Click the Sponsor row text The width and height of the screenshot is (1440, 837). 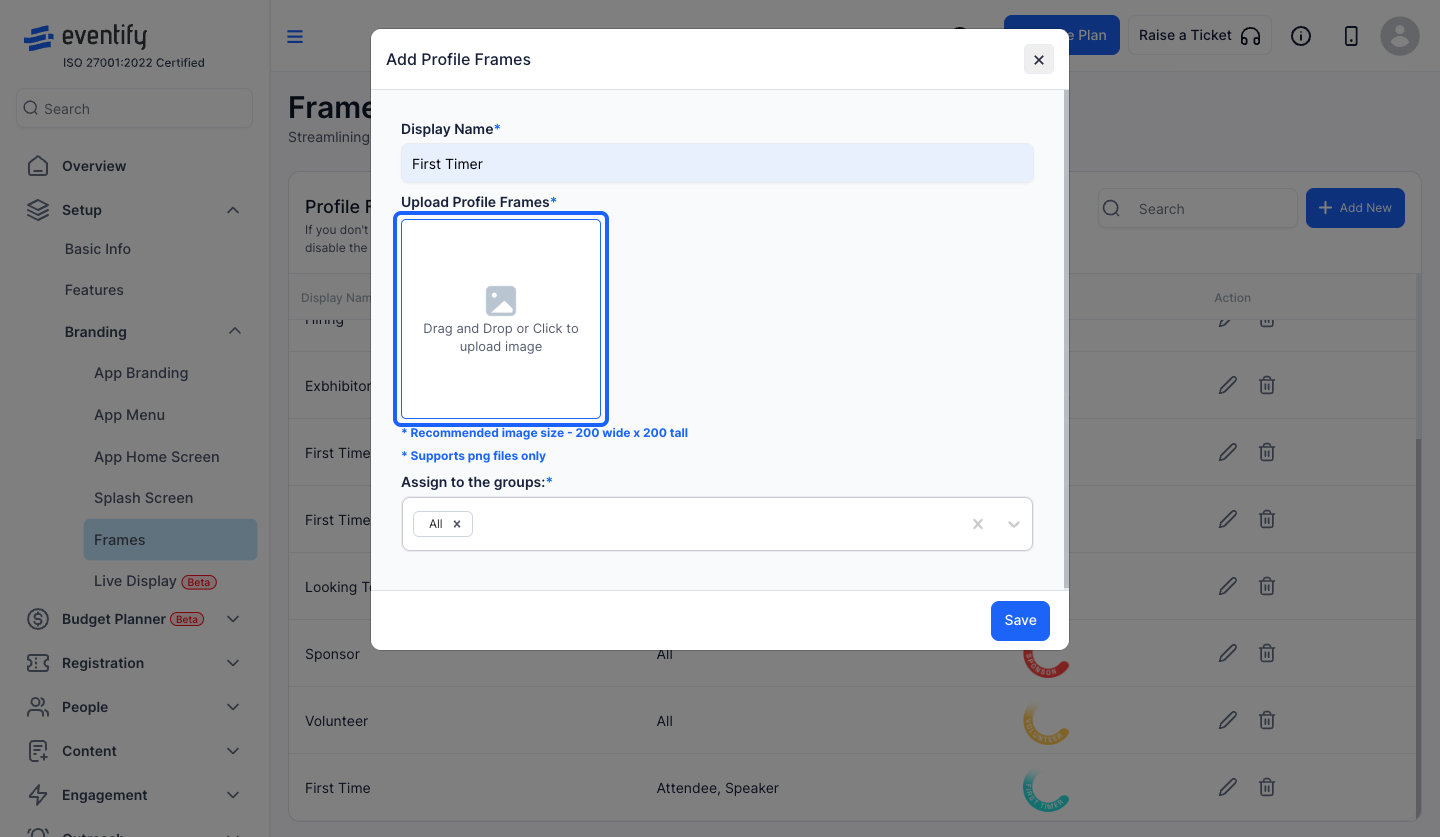332,654
